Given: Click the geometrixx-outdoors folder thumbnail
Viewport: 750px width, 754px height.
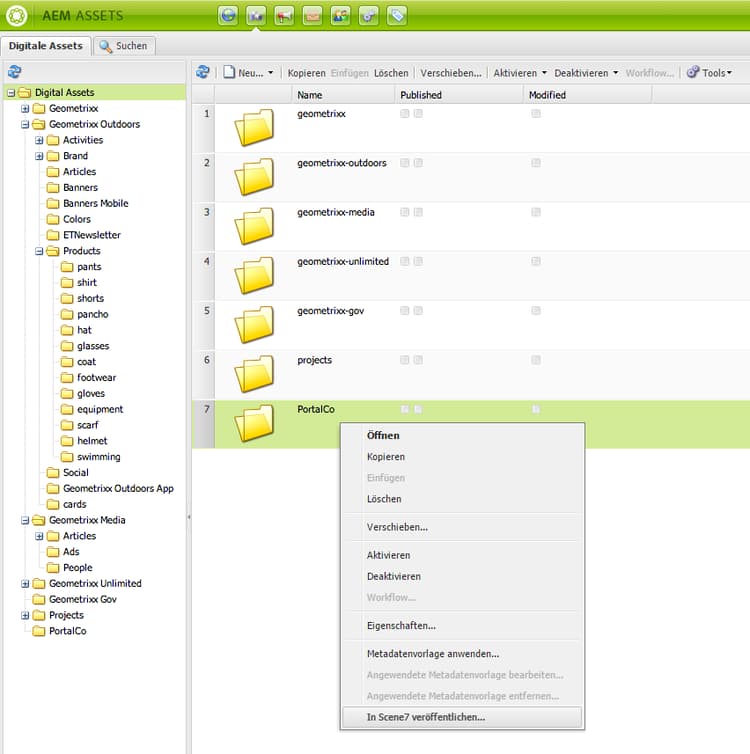Looking at the screenshot, I should 254,176.
